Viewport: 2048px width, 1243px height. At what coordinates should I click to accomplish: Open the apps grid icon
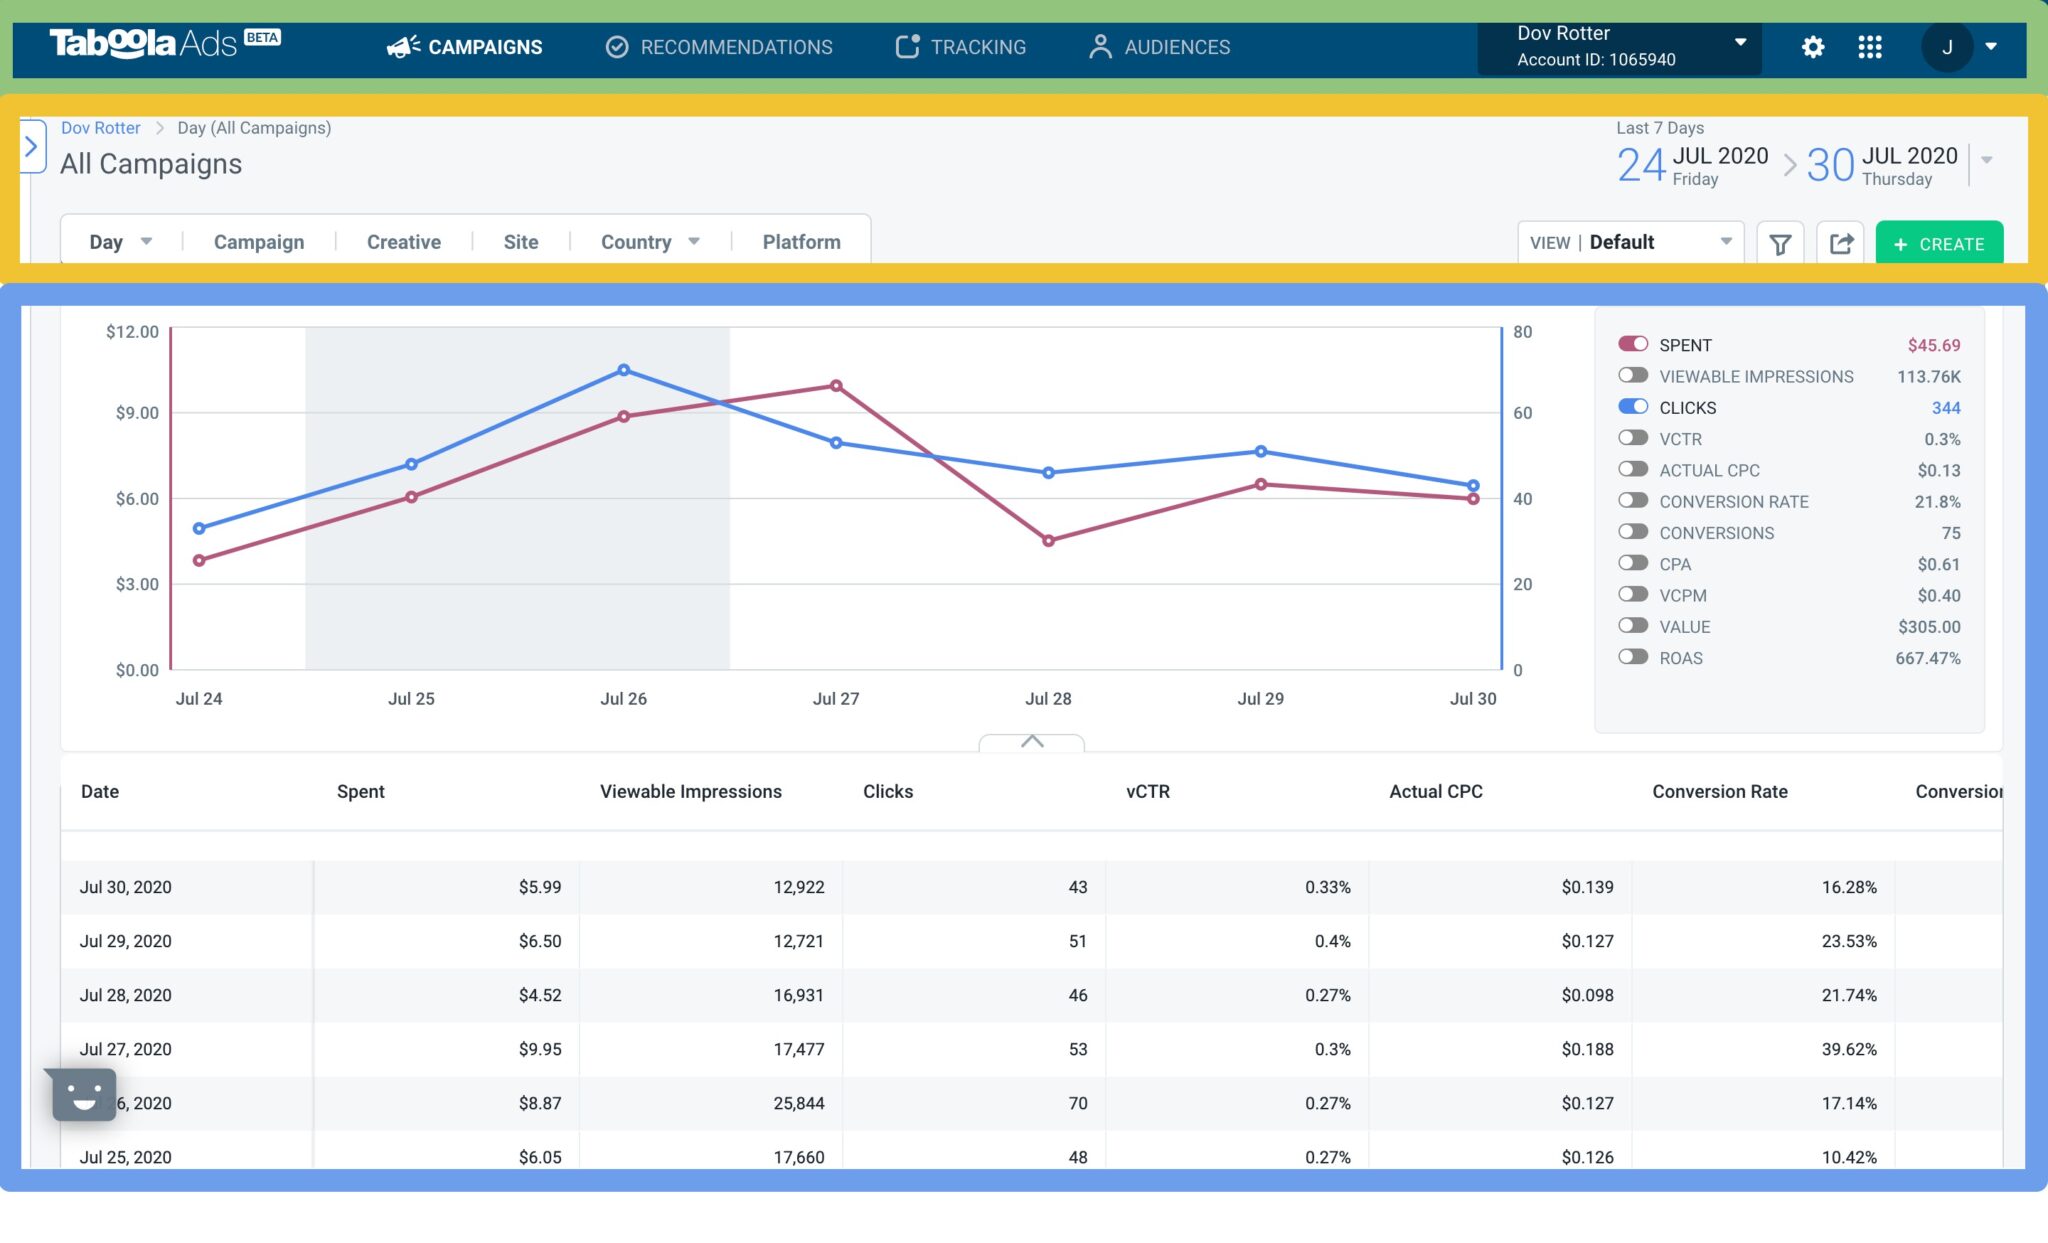[1869, 47]
